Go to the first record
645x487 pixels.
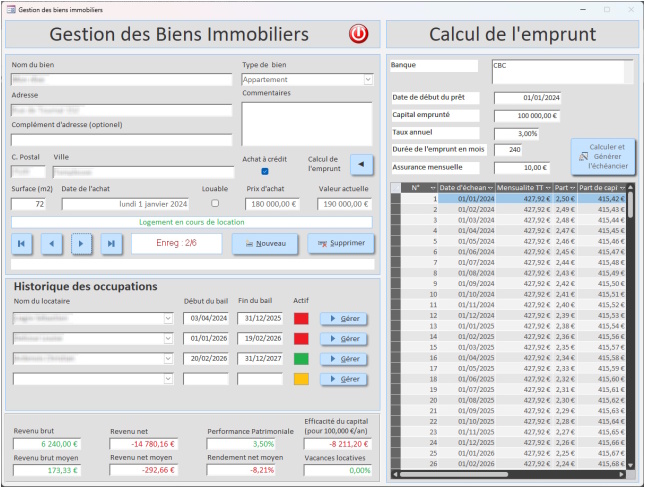(24, 243)
